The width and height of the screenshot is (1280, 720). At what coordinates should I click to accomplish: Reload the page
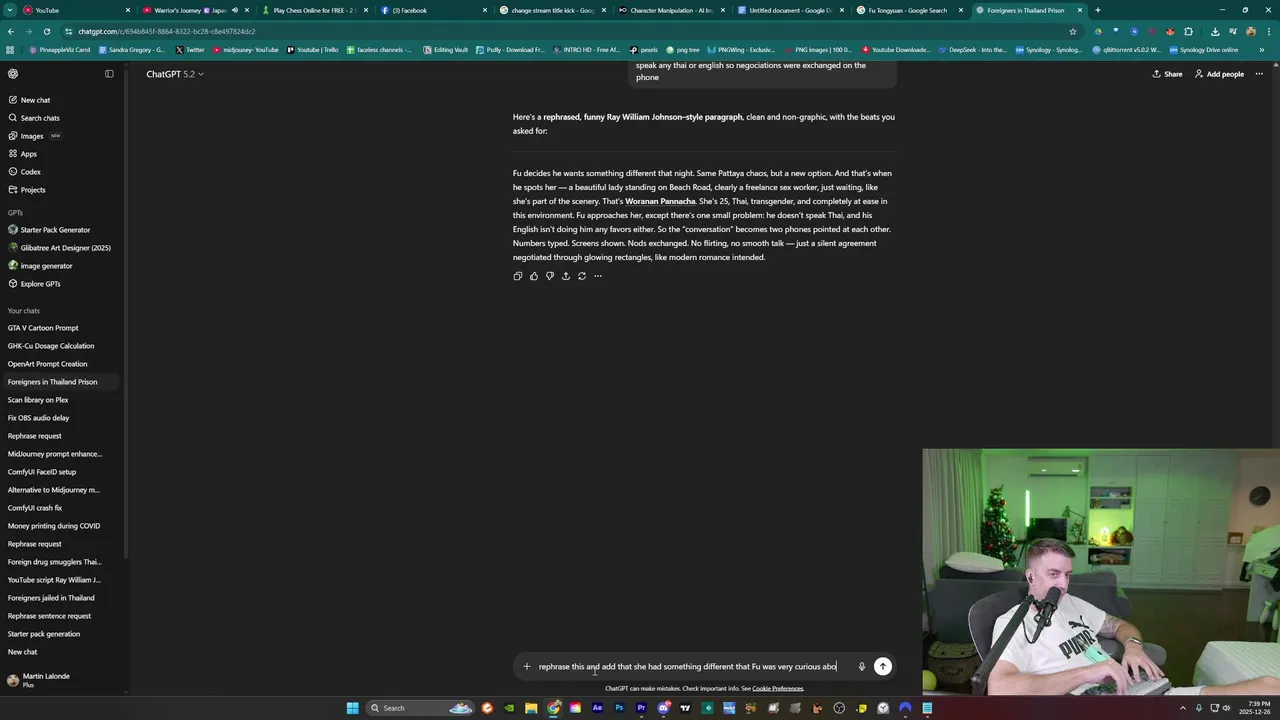[x=47, y=31]
